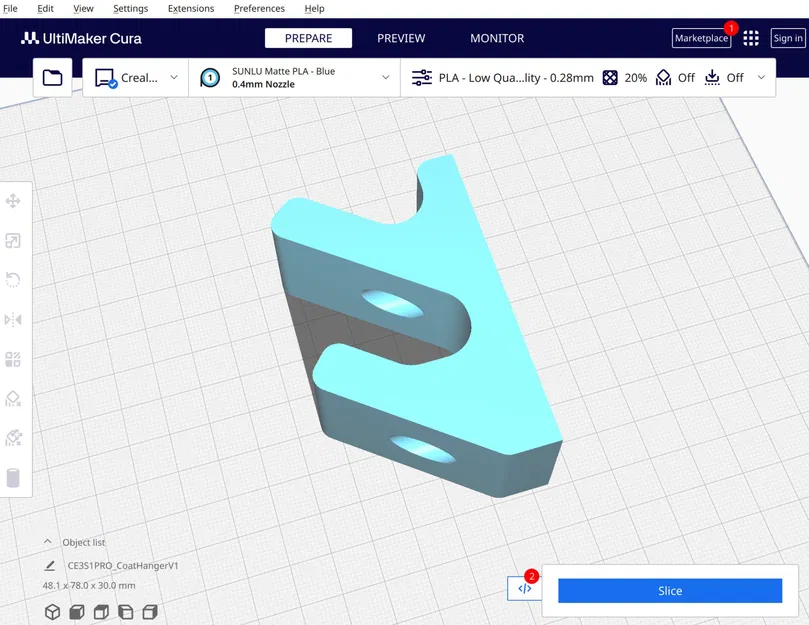
Task: Switch to the PREPARE stage
Action: [x=309, y=38]
